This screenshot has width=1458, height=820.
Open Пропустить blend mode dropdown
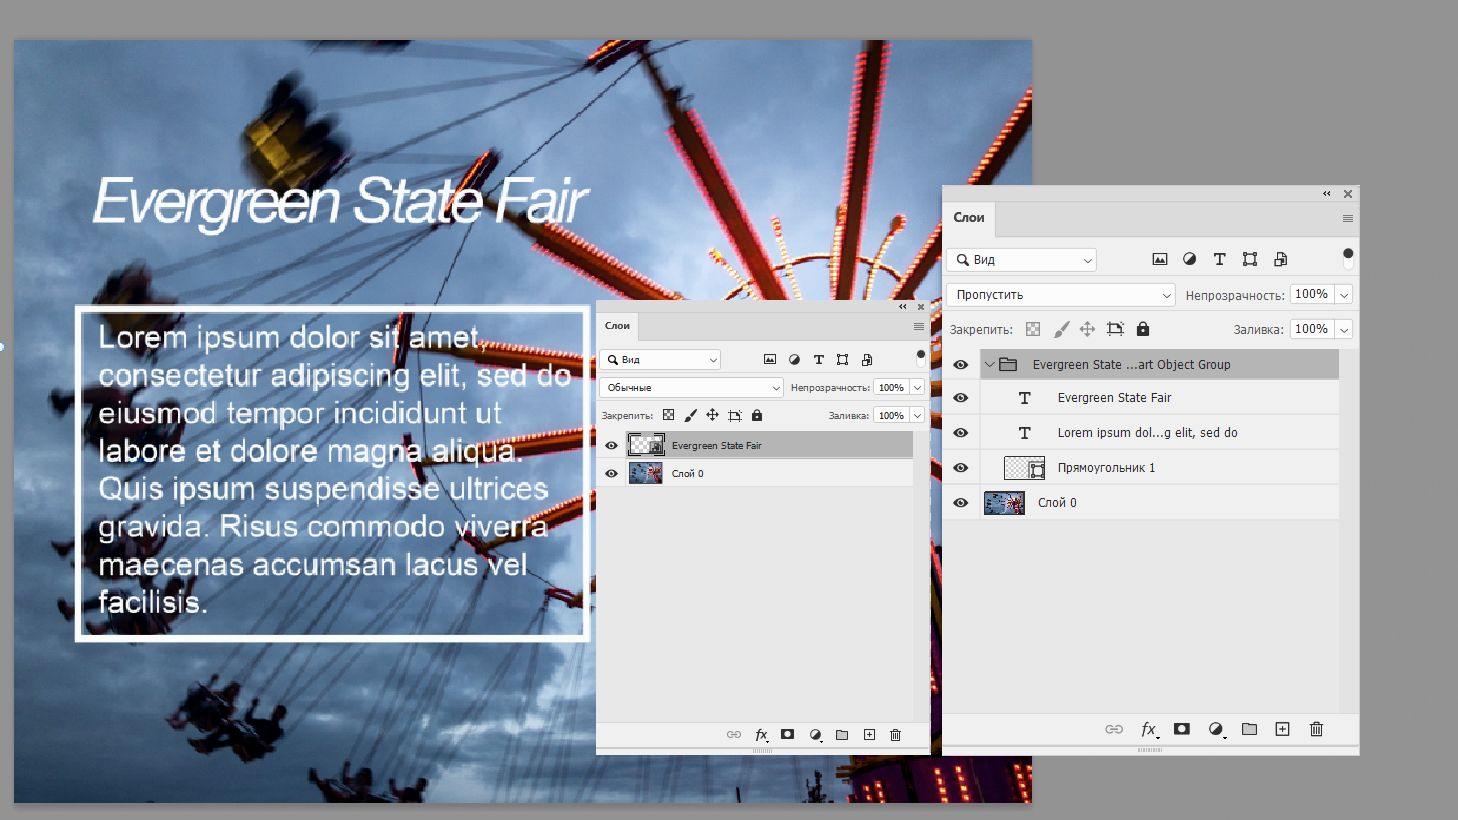point(1061,295)
